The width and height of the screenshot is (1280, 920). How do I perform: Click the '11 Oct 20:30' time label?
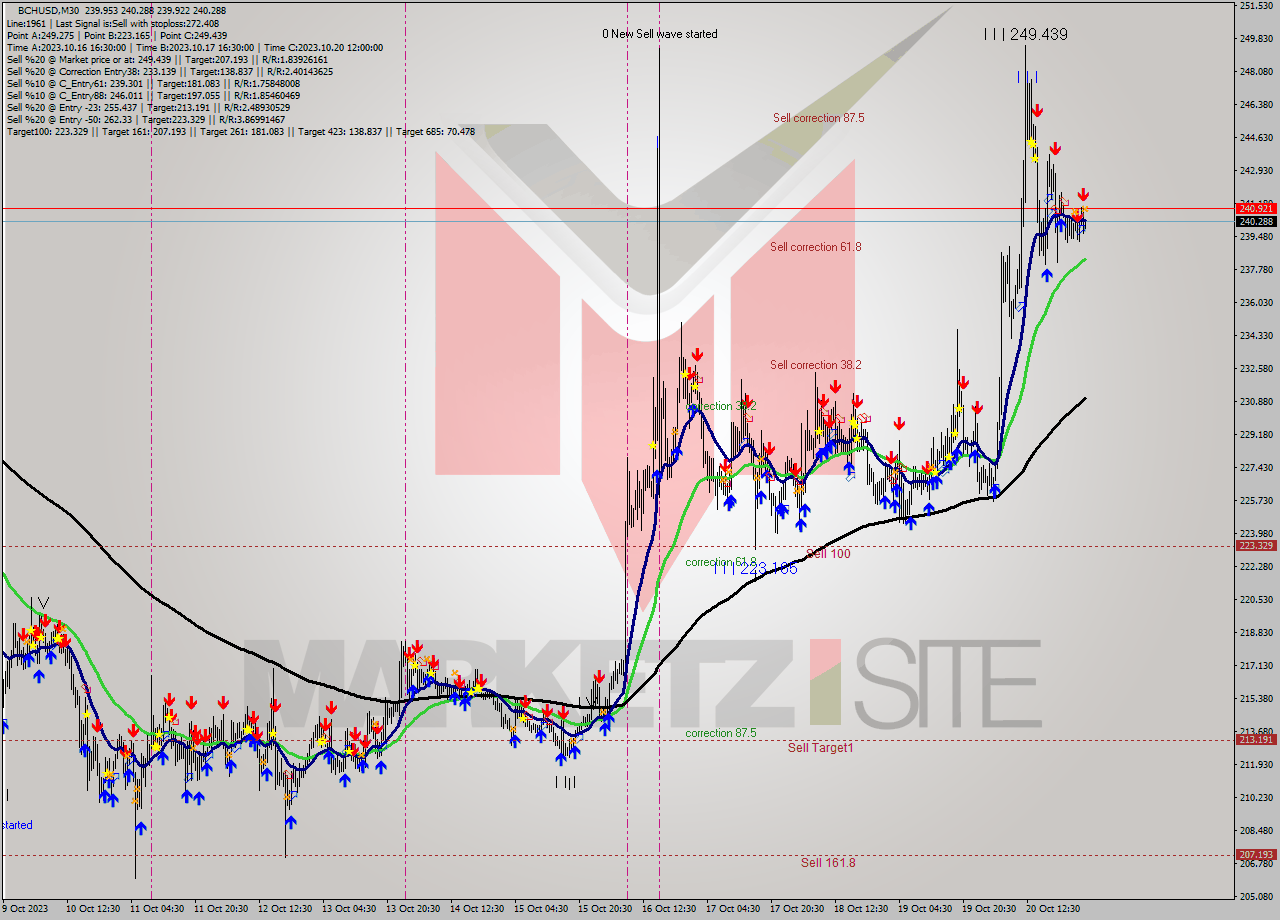tap(222, 909)
